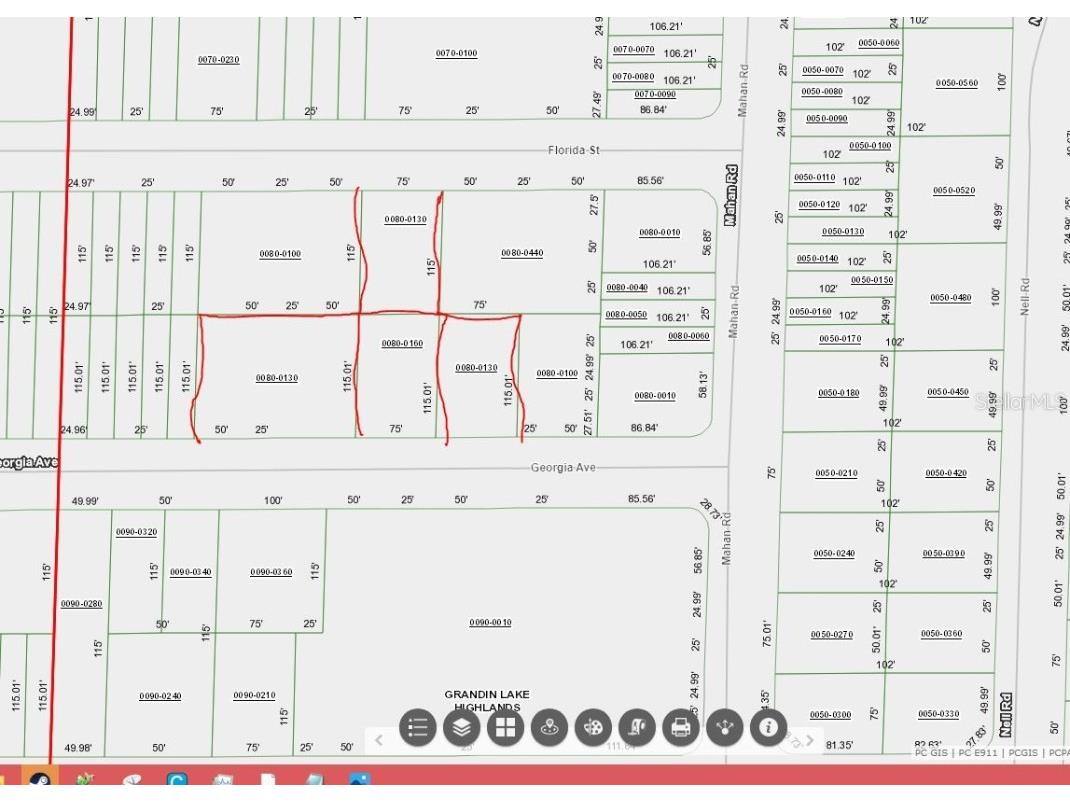Click the PC GIS attribution link
1070x802 pixels.
[x=931, y=753]
